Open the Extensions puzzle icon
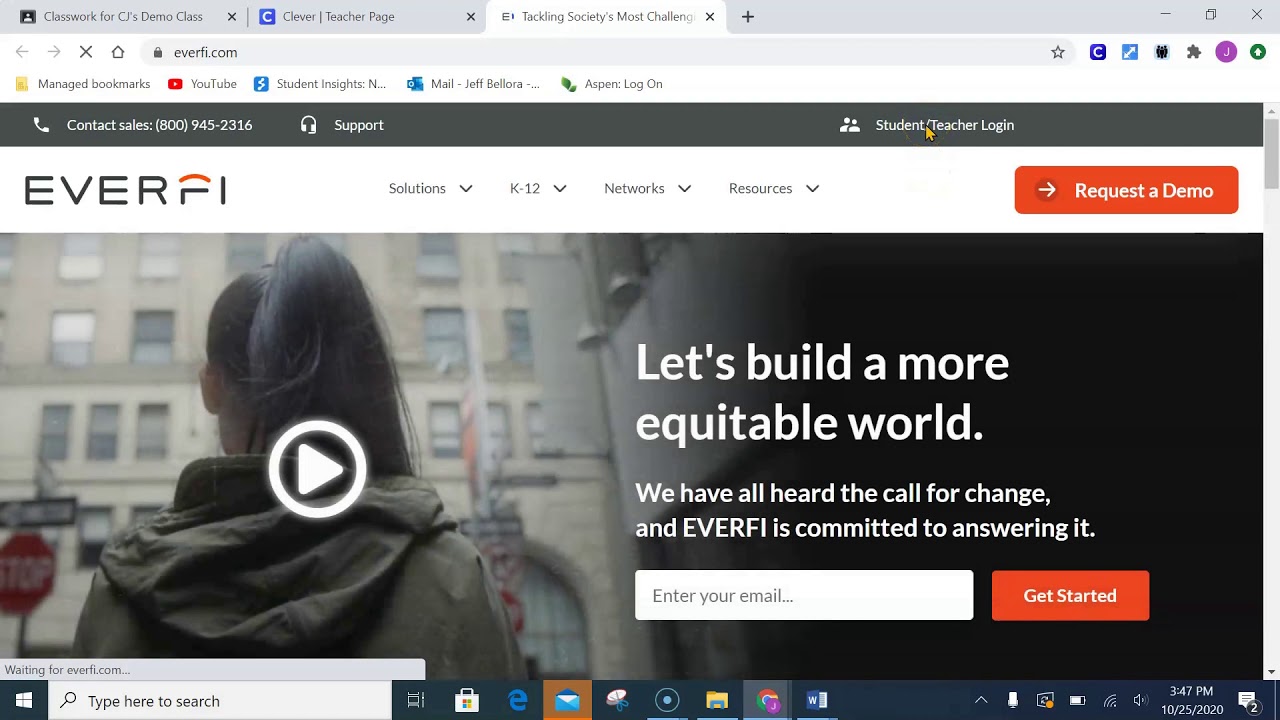The image size is (1280, 720). point(1194,52)
